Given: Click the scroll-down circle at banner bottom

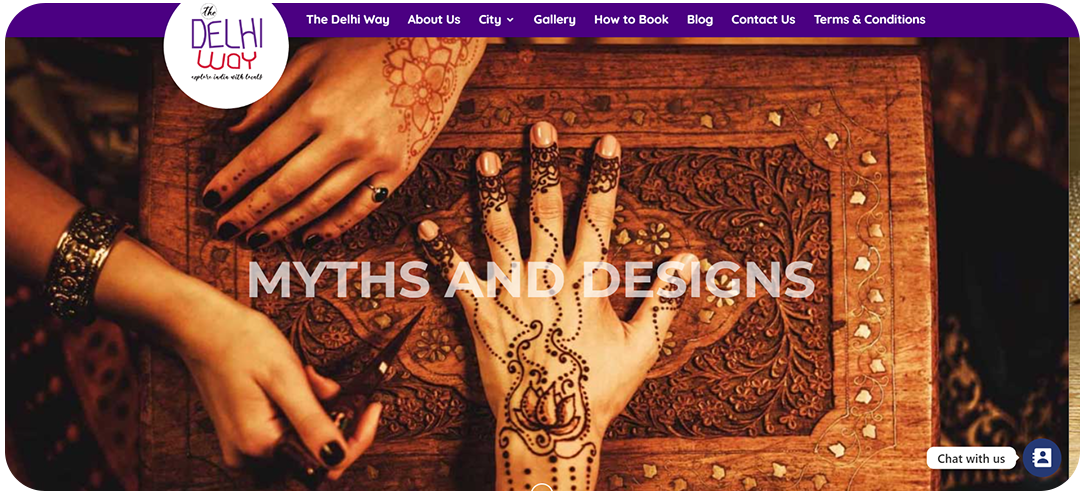Looking at the screenshot, I should tap(542, 488).
